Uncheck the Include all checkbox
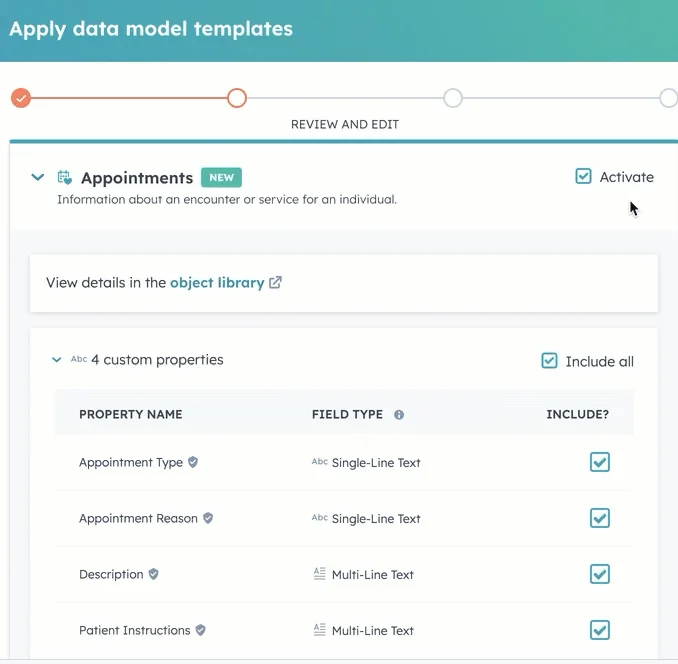The height and width of the screenshot is (664, 678). click(x=549, y=361)
